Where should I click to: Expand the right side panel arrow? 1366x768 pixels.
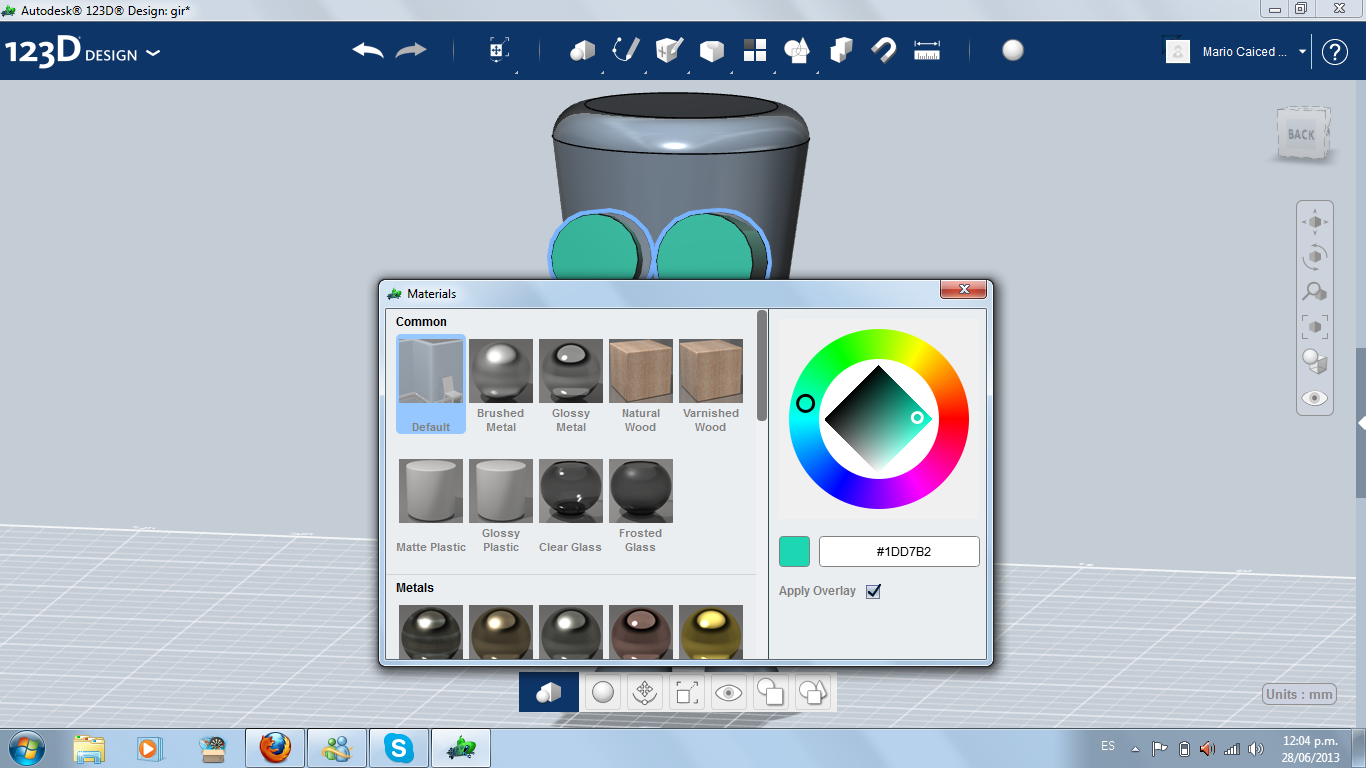pyautogui.click(x=1361, y=423)
